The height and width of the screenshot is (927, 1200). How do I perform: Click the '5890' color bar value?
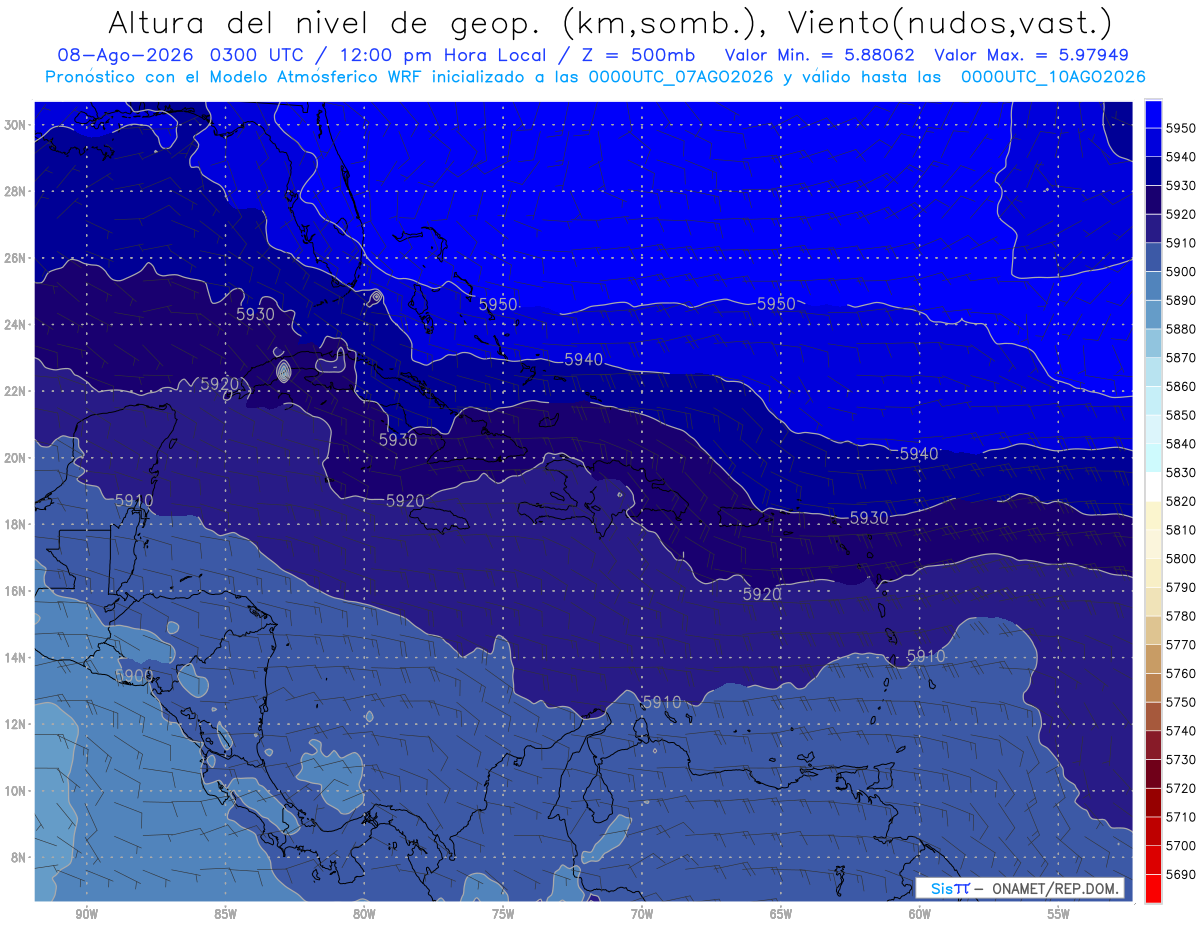[1183, 300]
